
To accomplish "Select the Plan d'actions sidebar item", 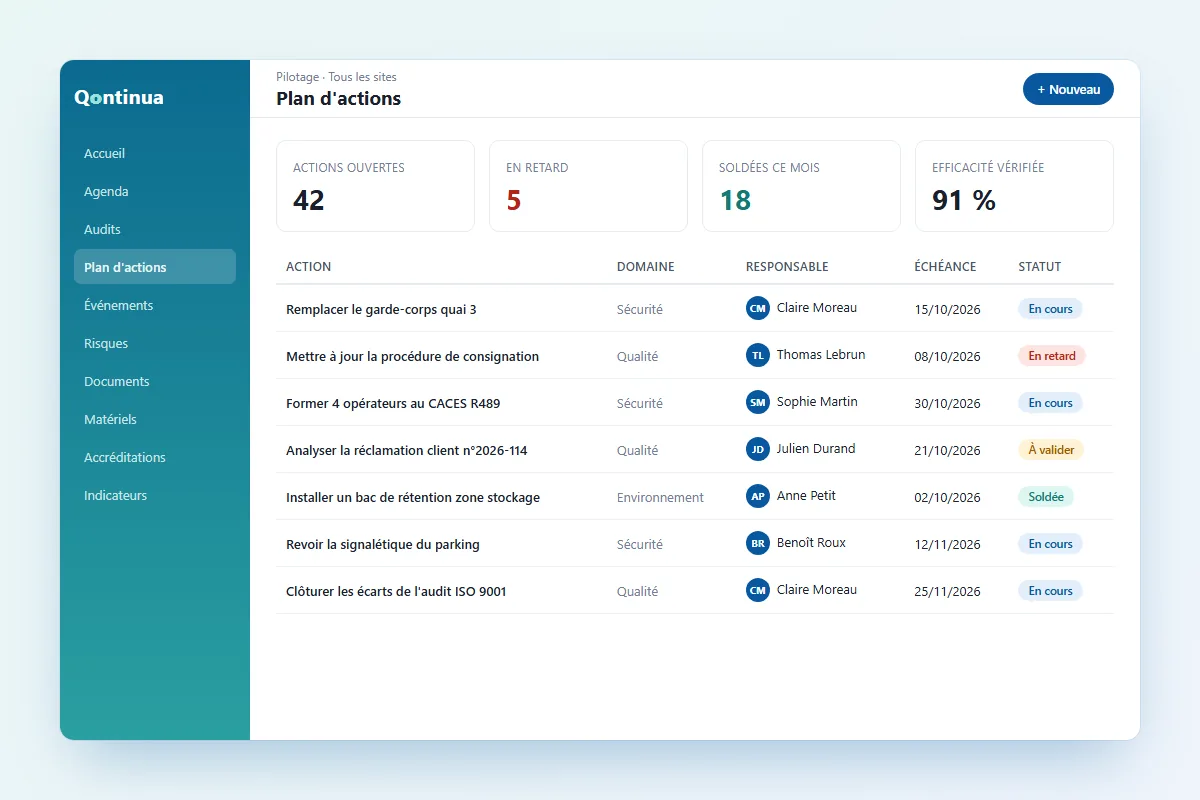I will (155, 267).
